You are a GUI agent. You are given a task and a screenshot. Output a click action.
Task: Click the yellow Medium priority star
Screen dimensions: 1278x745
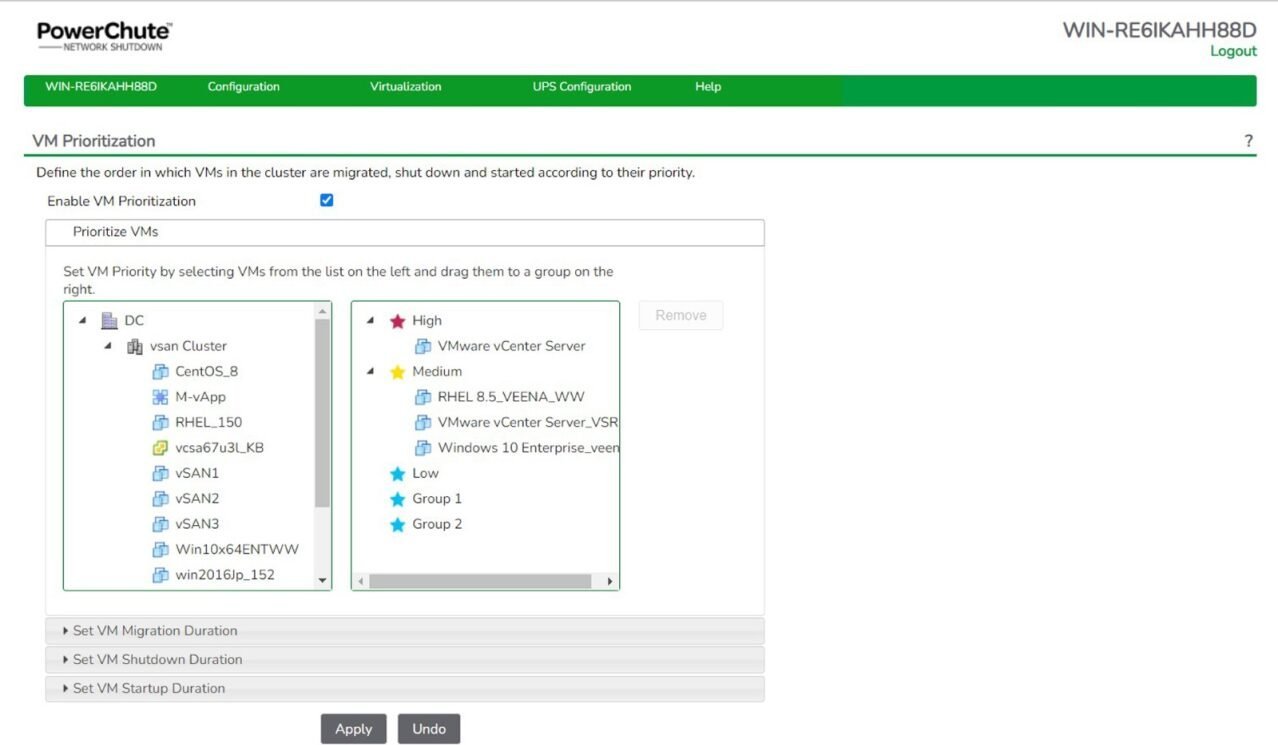[397, 372]
